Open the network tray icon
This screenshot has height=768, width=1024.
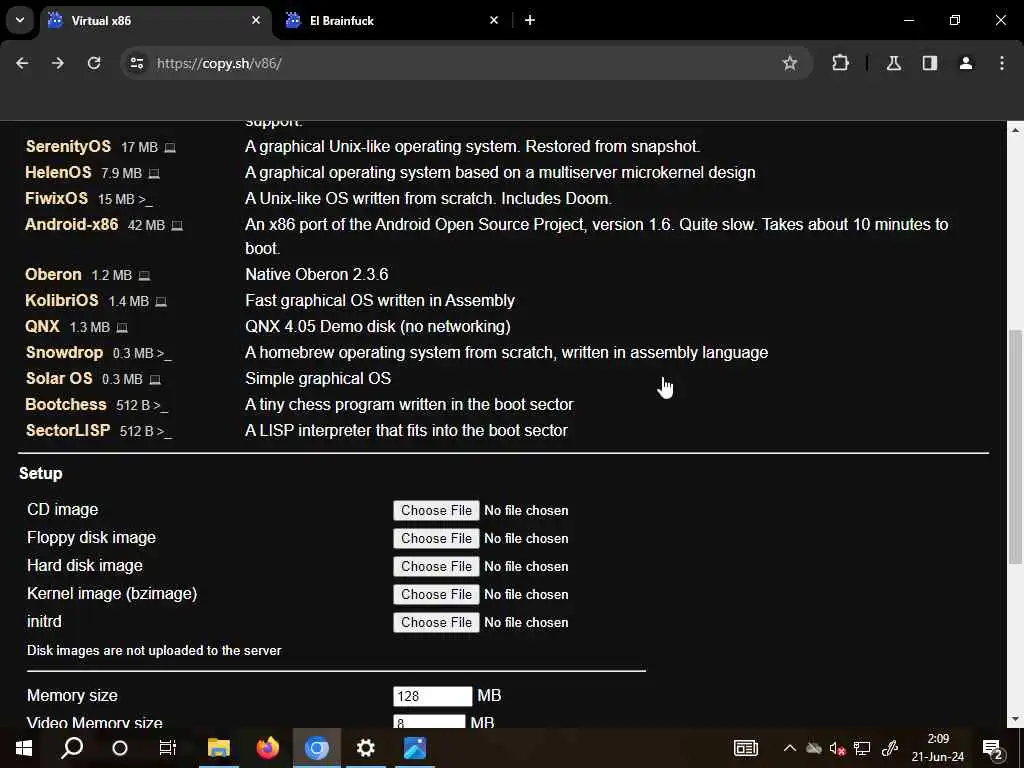862,748
